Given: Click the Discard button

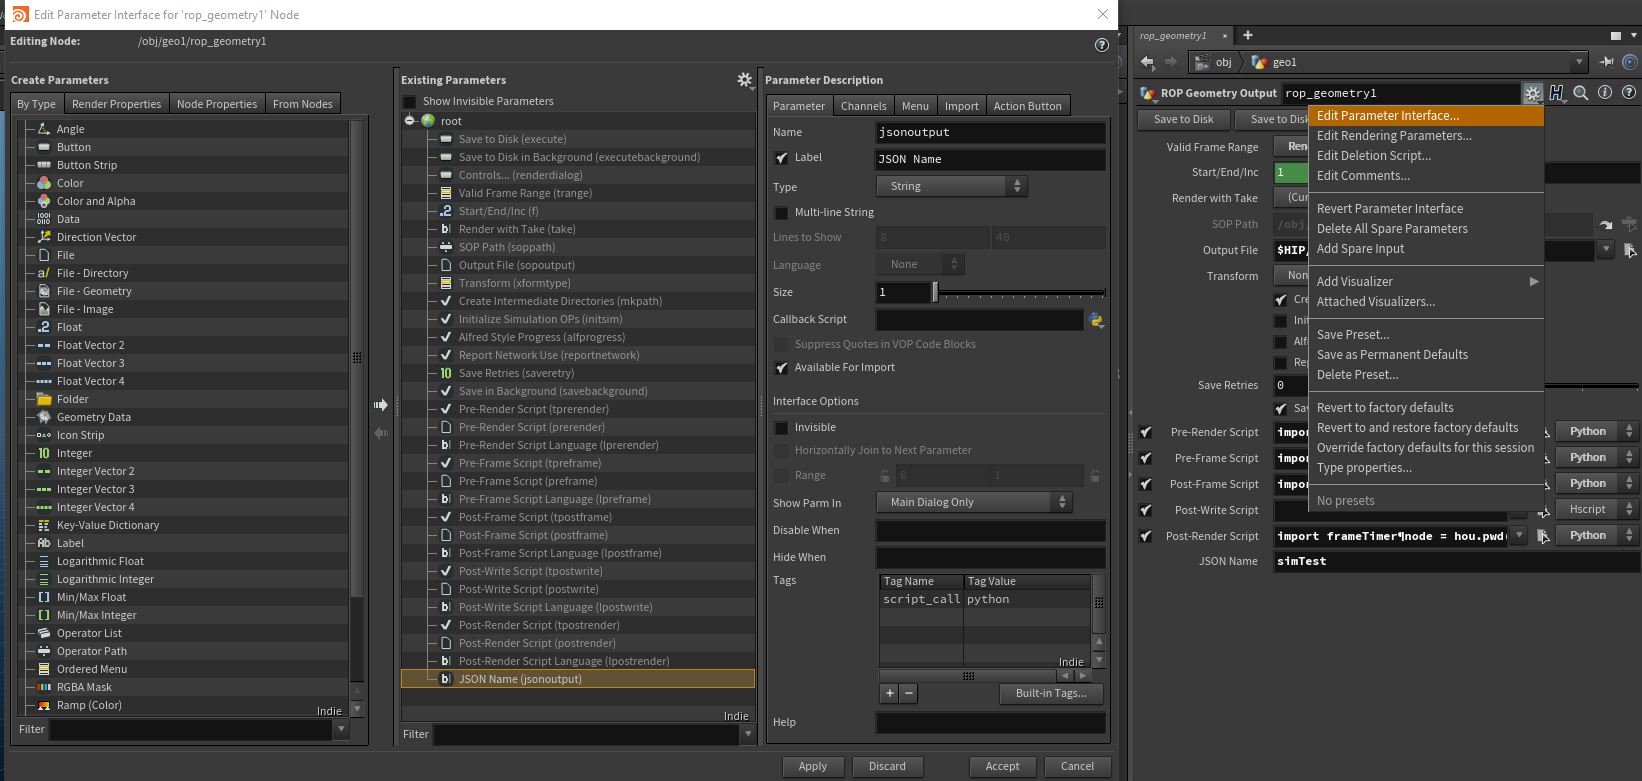Looking at the screenshot, I should tap(887, 766).
